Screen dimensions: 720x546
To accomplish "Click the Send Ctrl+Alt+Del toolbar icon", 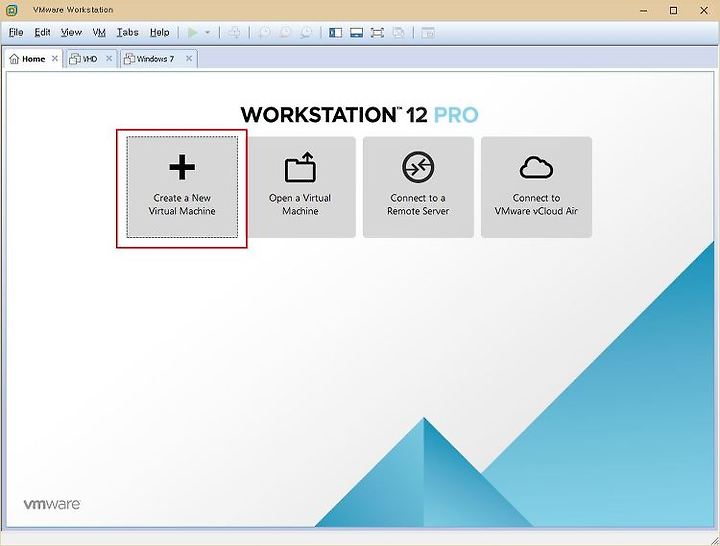I will 234,33.
